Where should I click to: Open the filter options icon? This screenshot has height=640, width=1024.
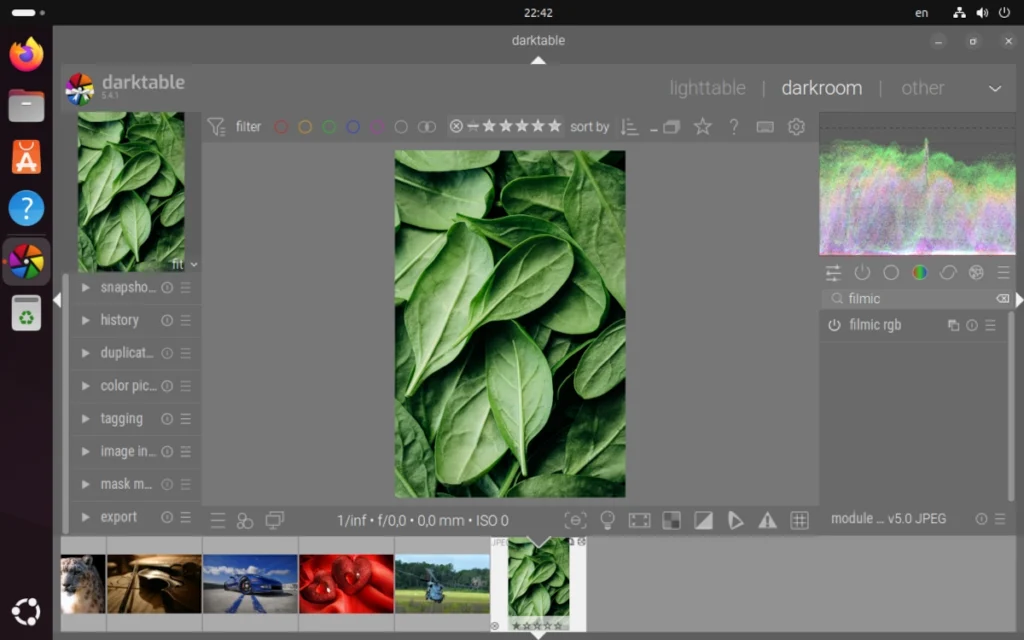[x=216, y=126]
